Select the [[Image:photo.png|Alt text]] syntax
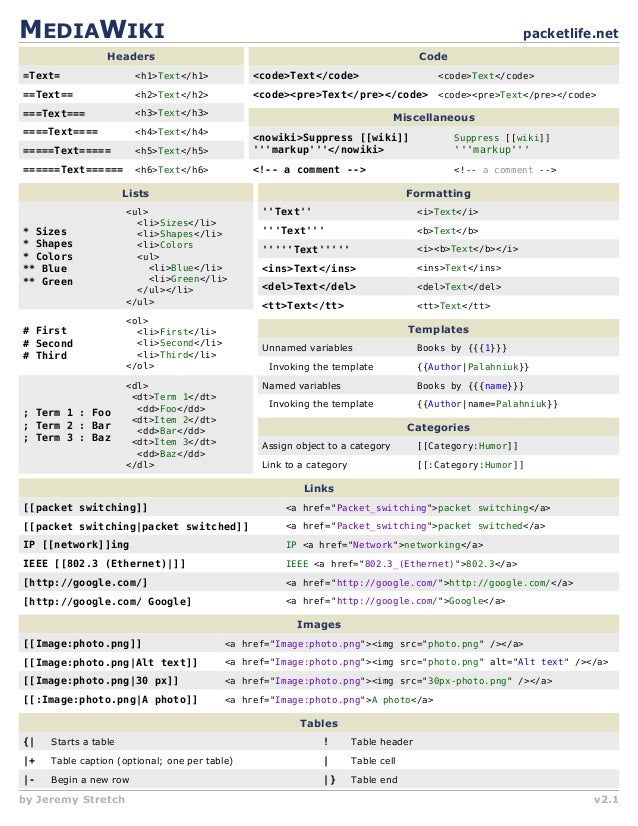This screenshot has width=638, height=826. [110, 662]
